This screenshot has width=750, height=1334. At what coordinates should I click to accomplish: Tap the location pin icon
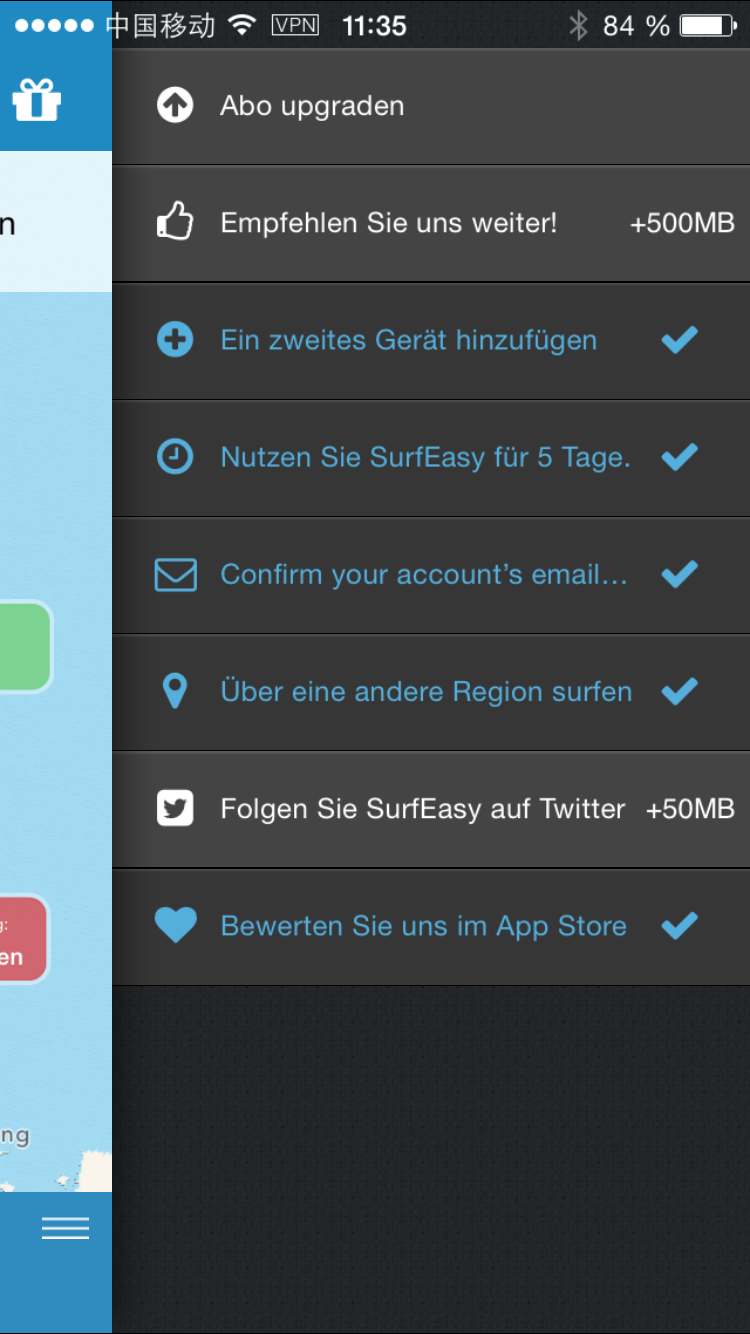pos(175,691)
